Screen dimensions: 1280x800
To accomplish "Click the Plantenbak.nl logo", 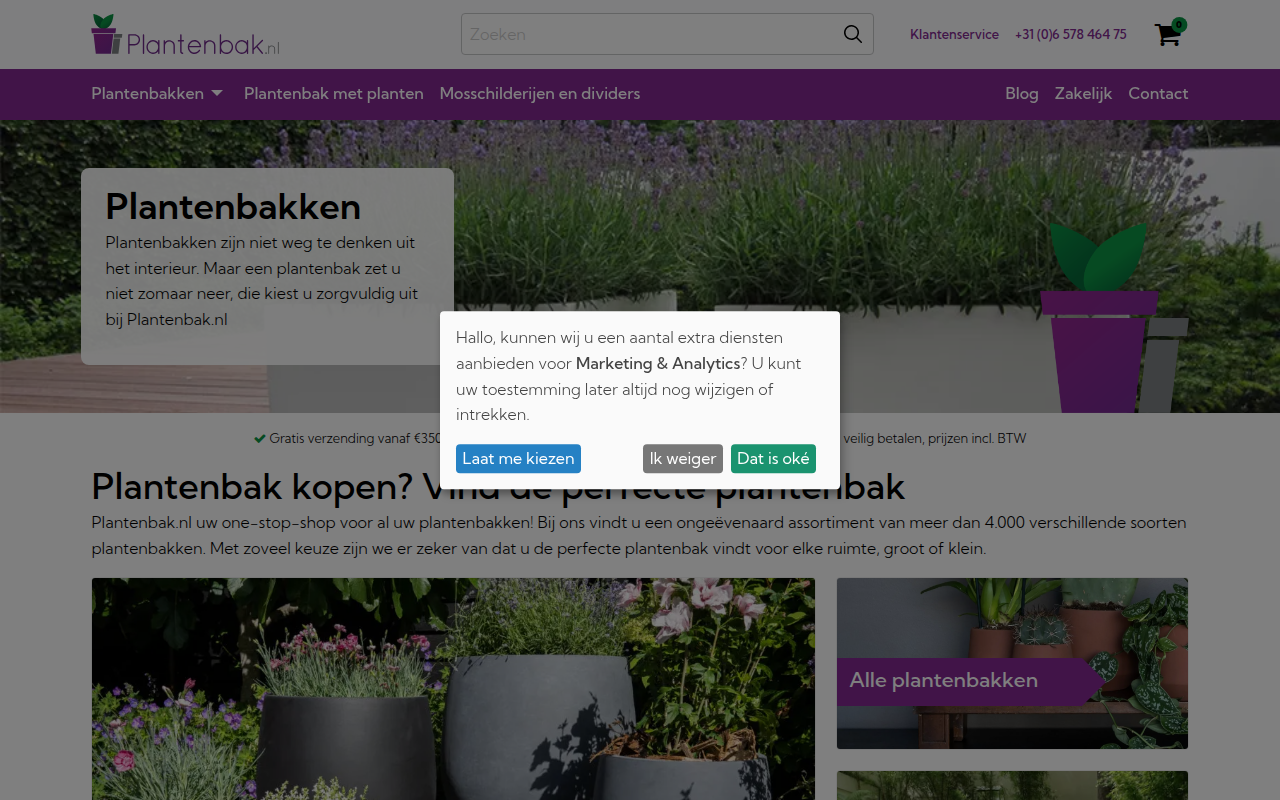I will point(186,35).
